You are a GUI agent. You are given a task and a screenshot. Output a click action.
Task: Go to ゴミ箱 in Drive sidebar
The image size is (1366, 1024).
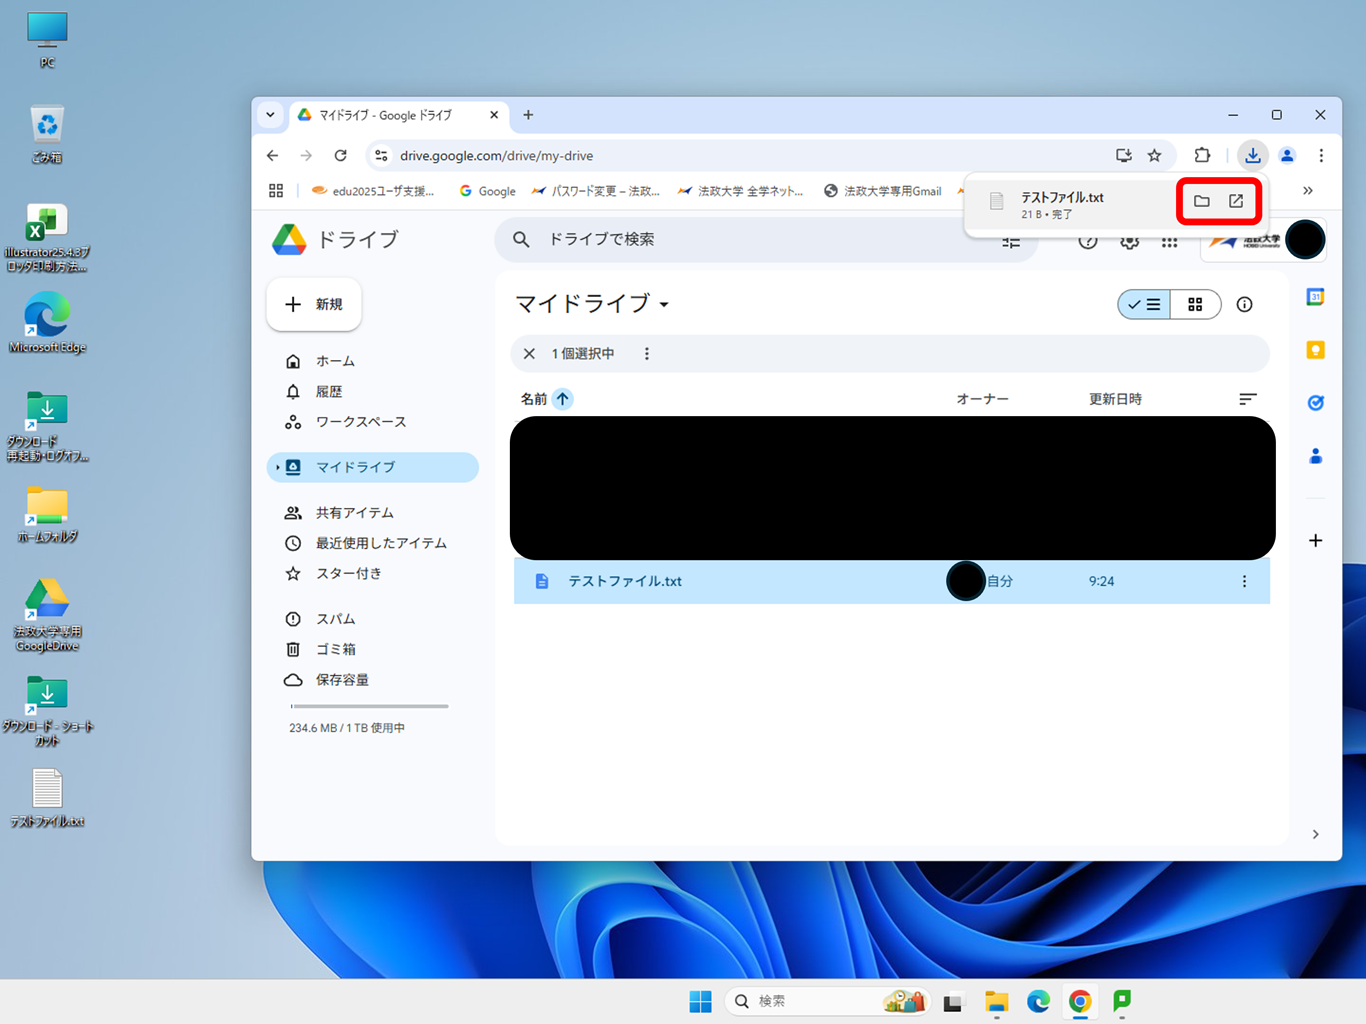(335, 649)
